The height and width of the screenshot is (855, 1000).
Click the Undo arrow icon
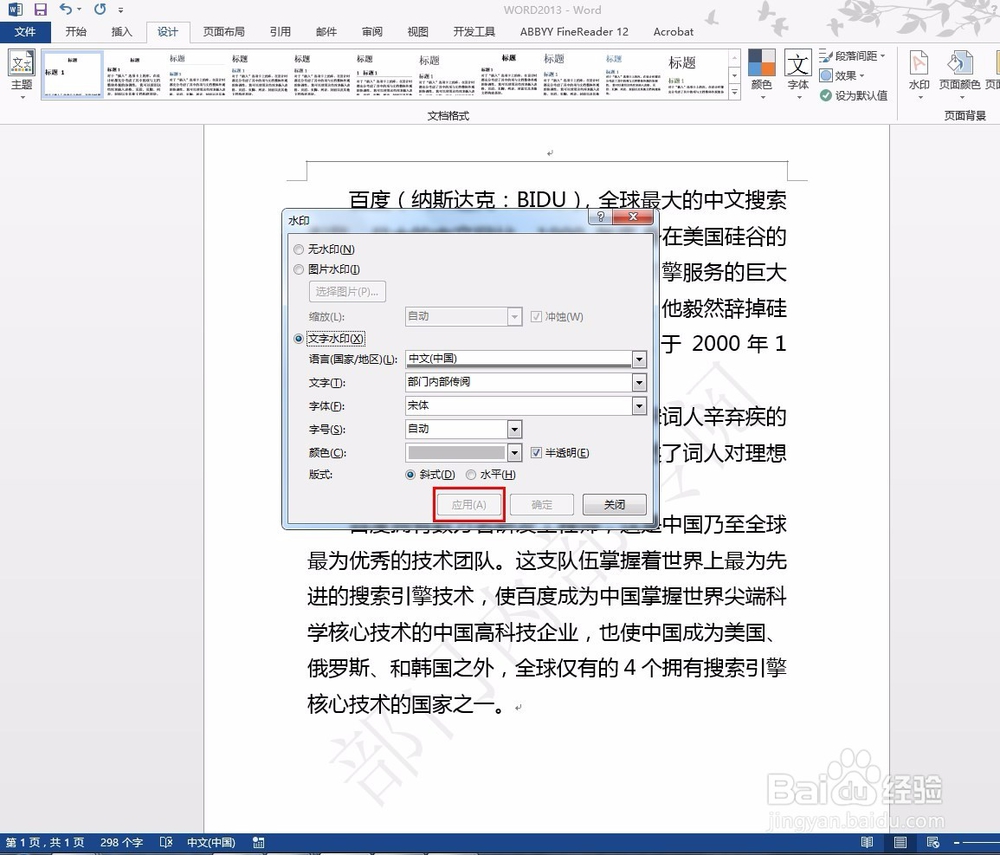tap(66, 9)
